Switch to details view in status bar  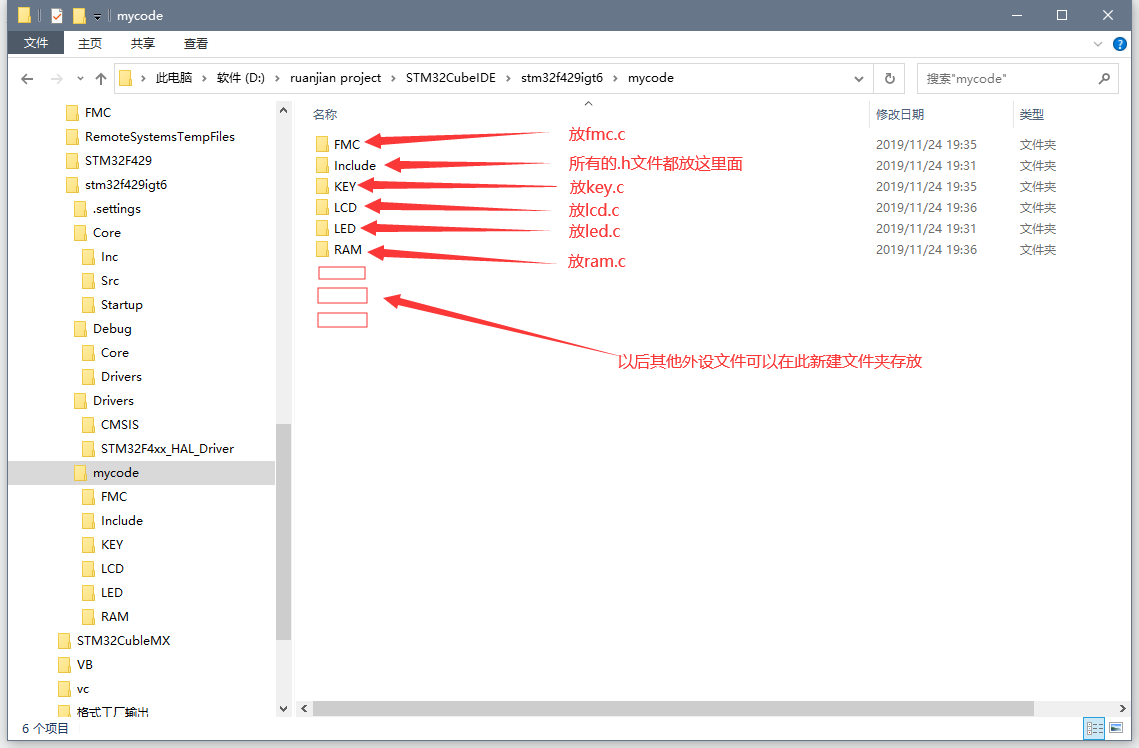pyautogui.click(x=1094, y=728)
